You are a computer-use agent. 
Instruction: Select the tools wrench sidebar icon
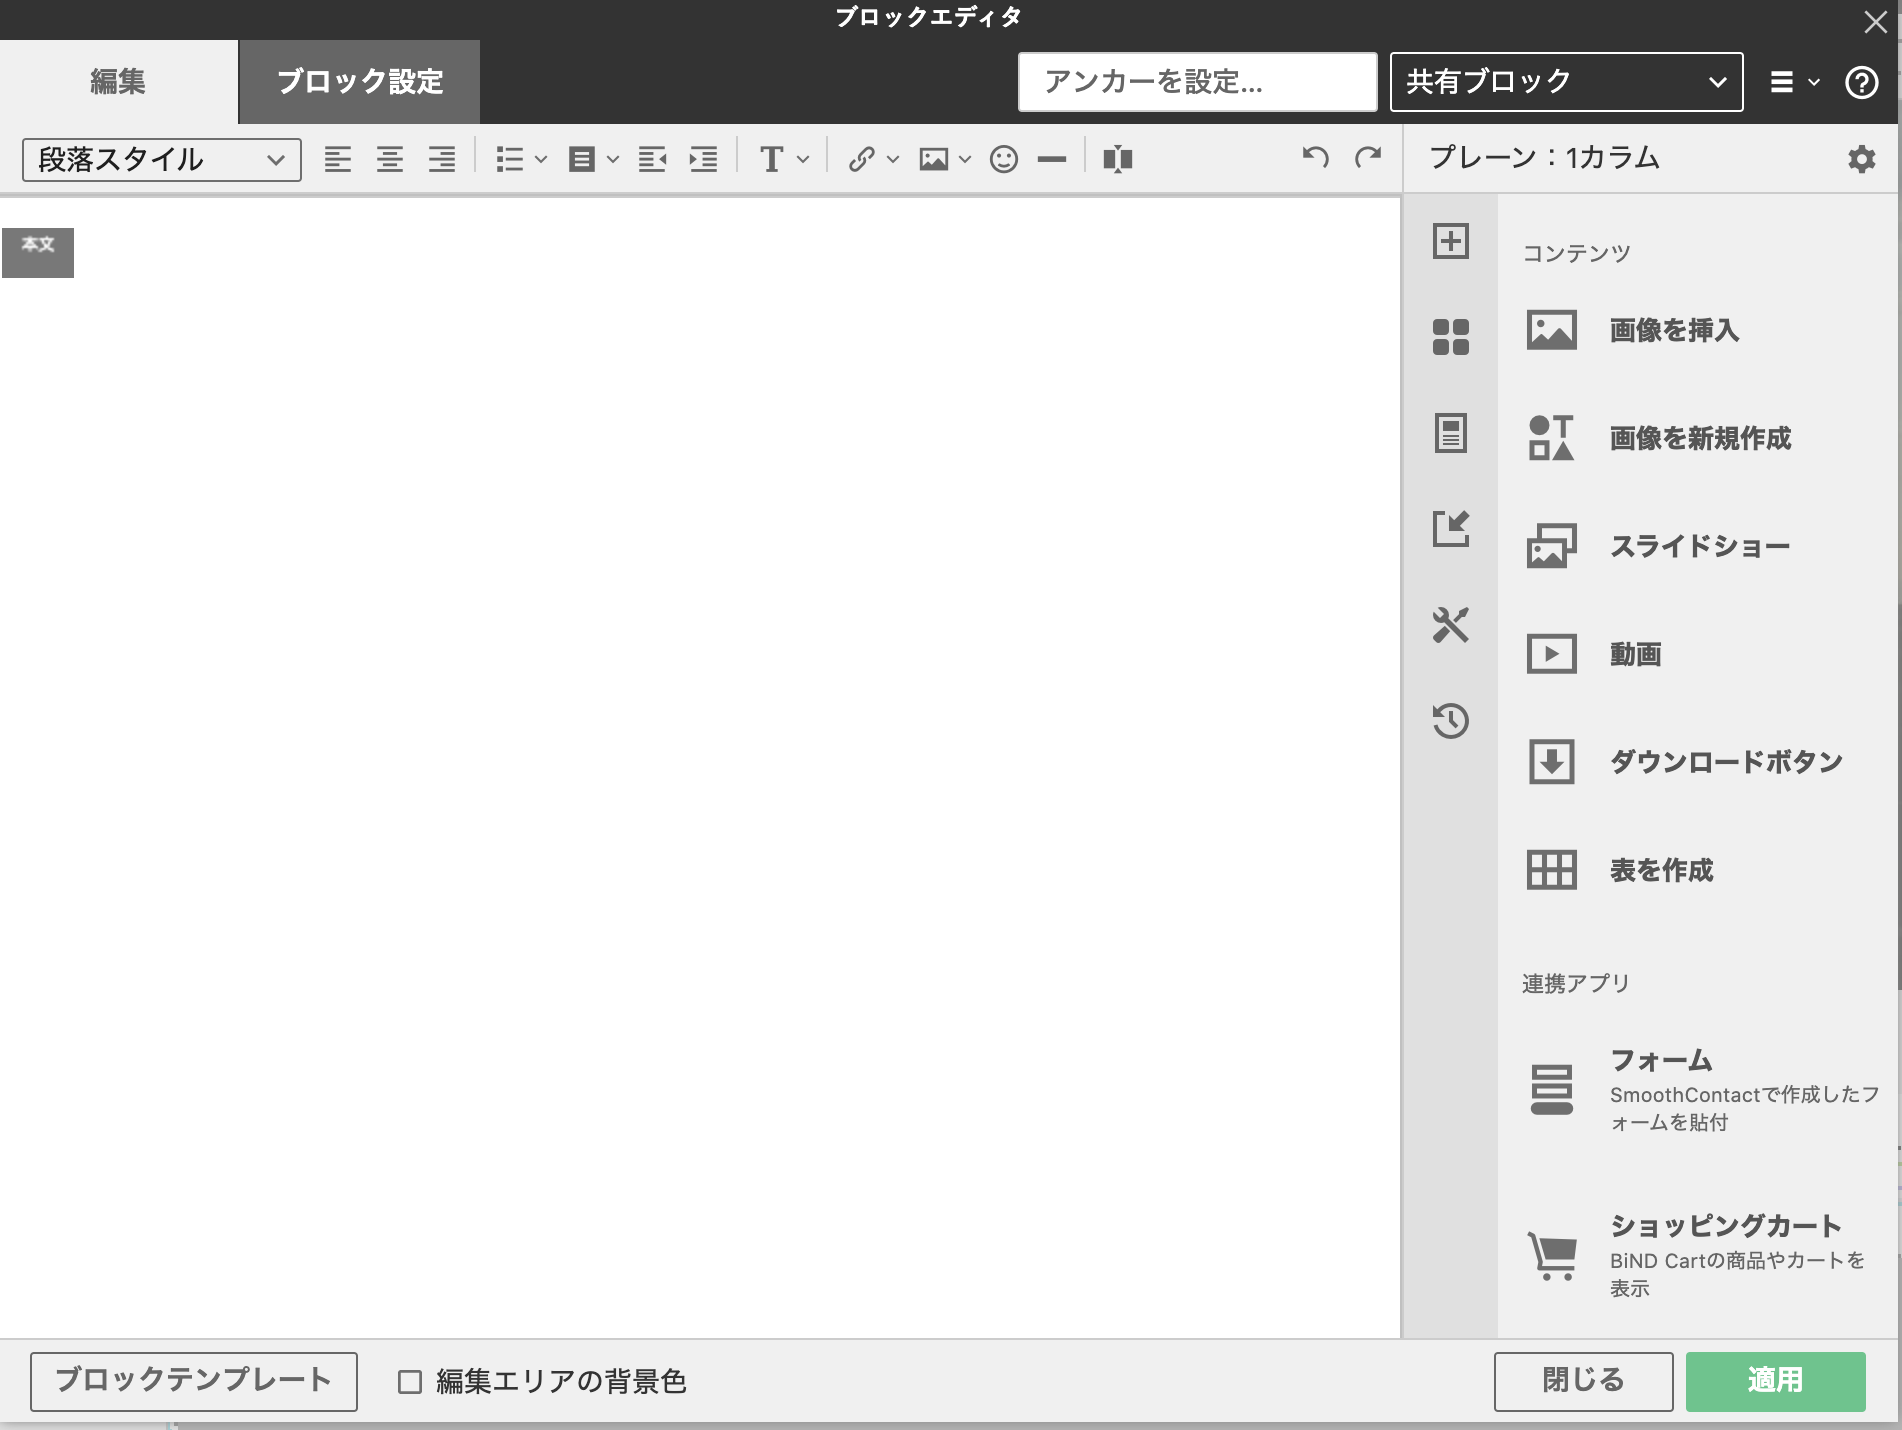coord(1451,625)
